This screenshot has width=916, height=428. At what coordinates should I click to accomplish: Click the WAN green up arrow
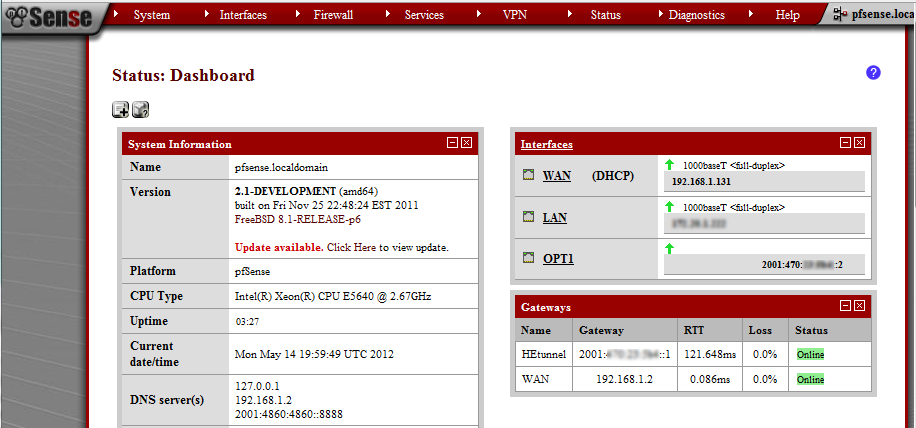pos(670,165)
